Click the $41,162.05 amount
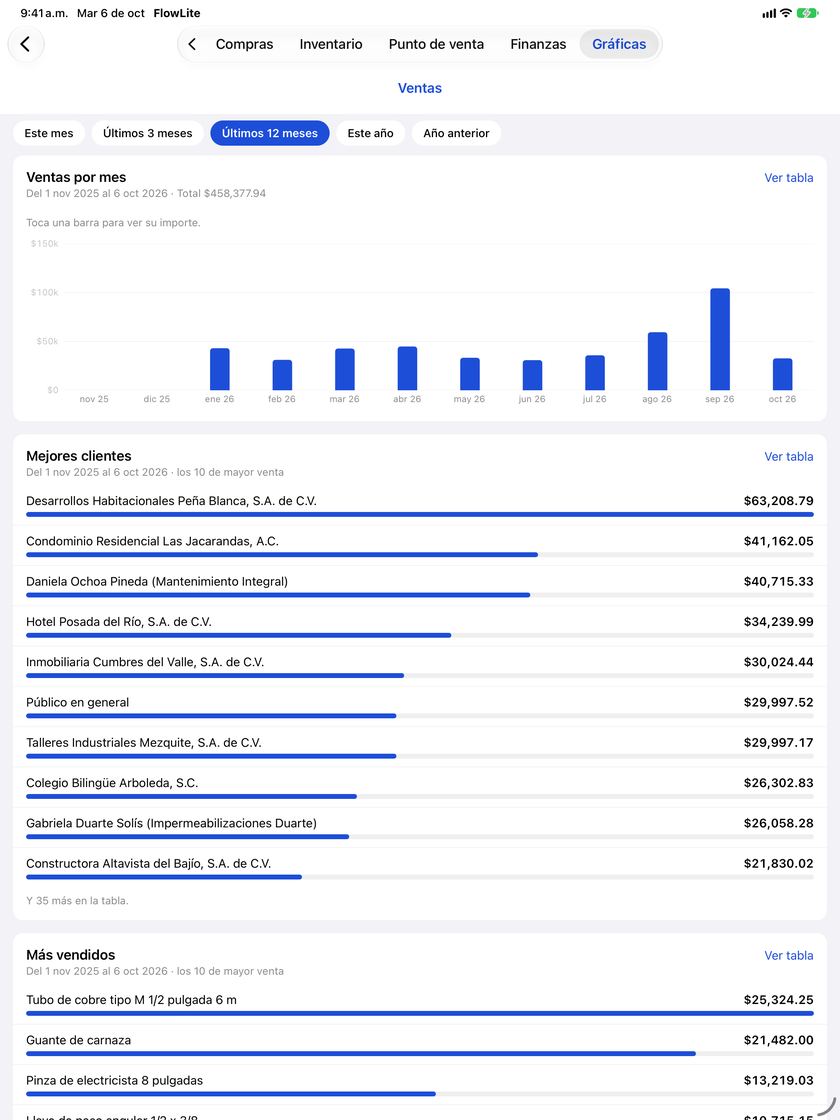This screenshot has height=1120, width=840. click(779, 541)
